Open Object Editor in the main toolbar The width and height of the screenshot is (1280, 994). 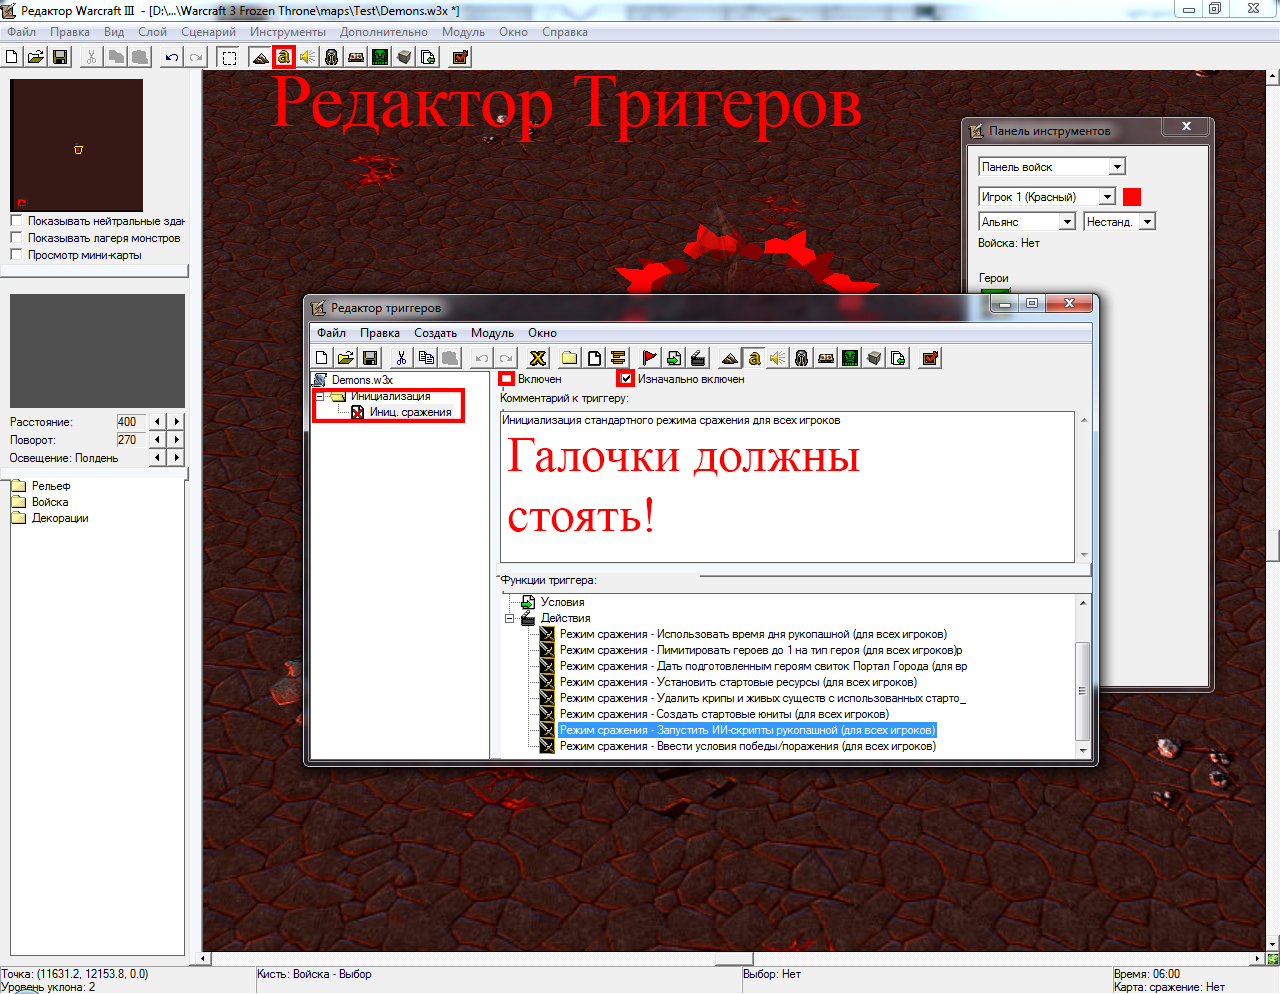click(x=332, y=57)
